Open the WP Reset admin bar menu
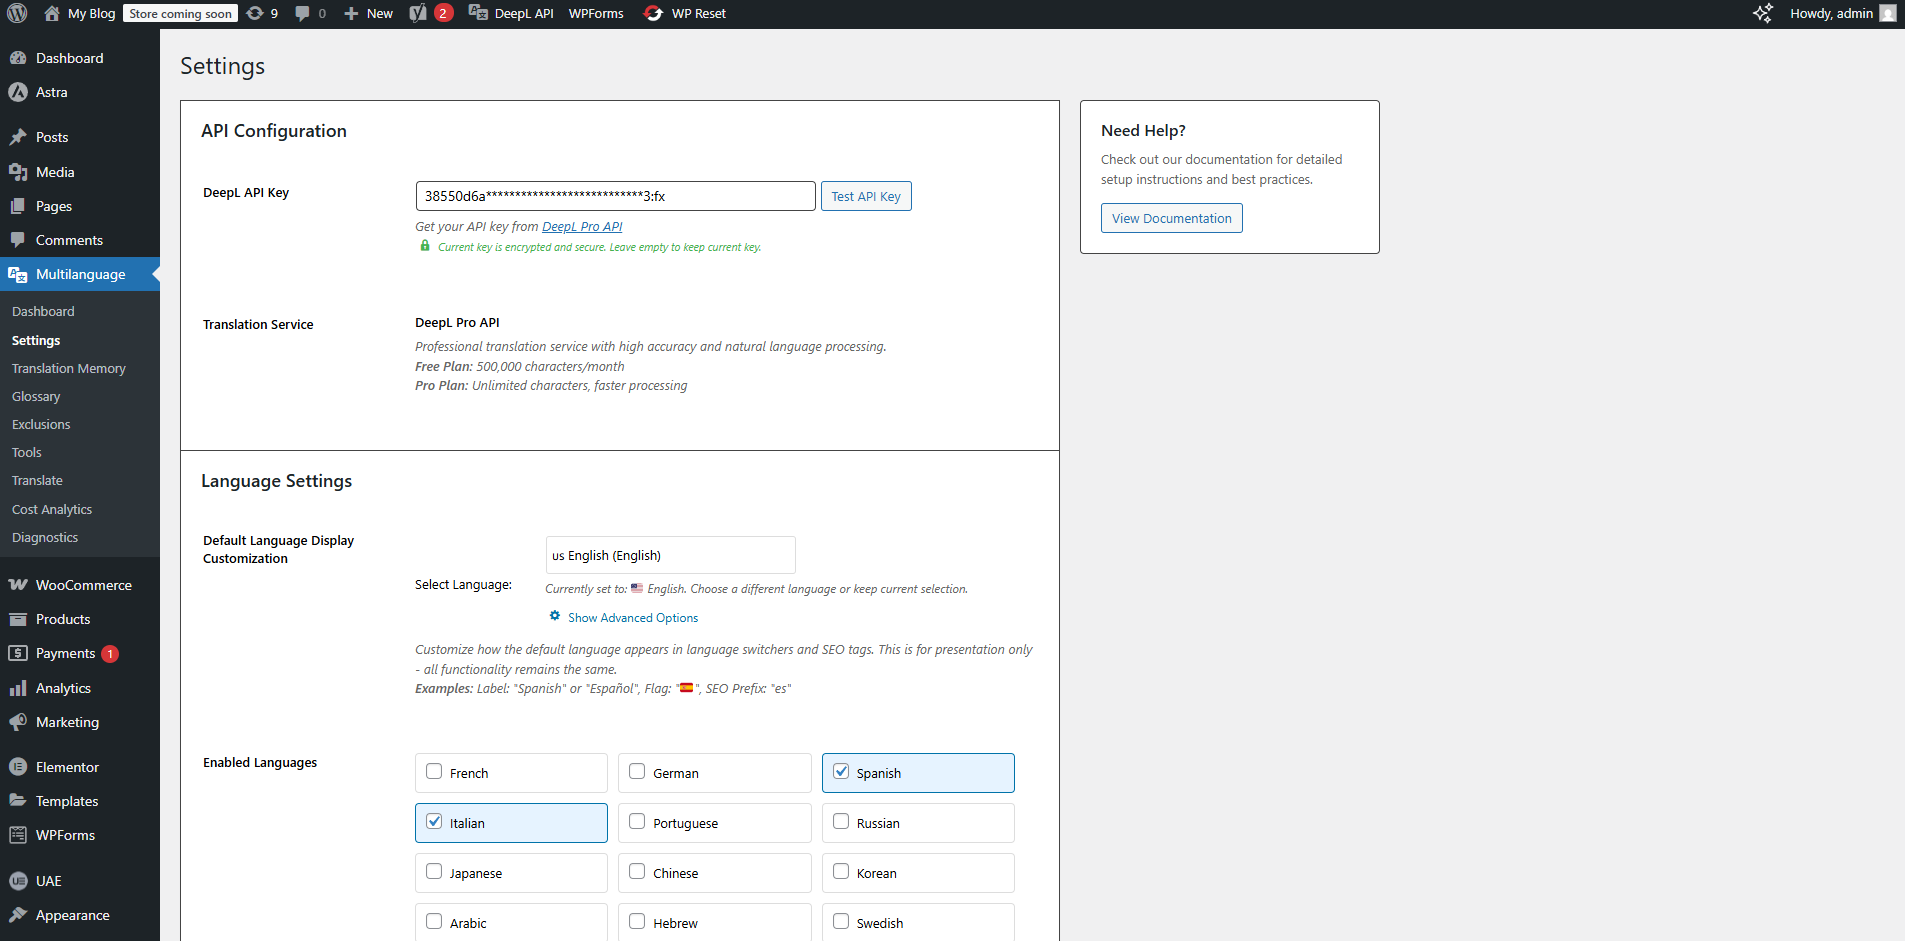Viewport: 1905px width, 941px height. (x=685, y=14)
